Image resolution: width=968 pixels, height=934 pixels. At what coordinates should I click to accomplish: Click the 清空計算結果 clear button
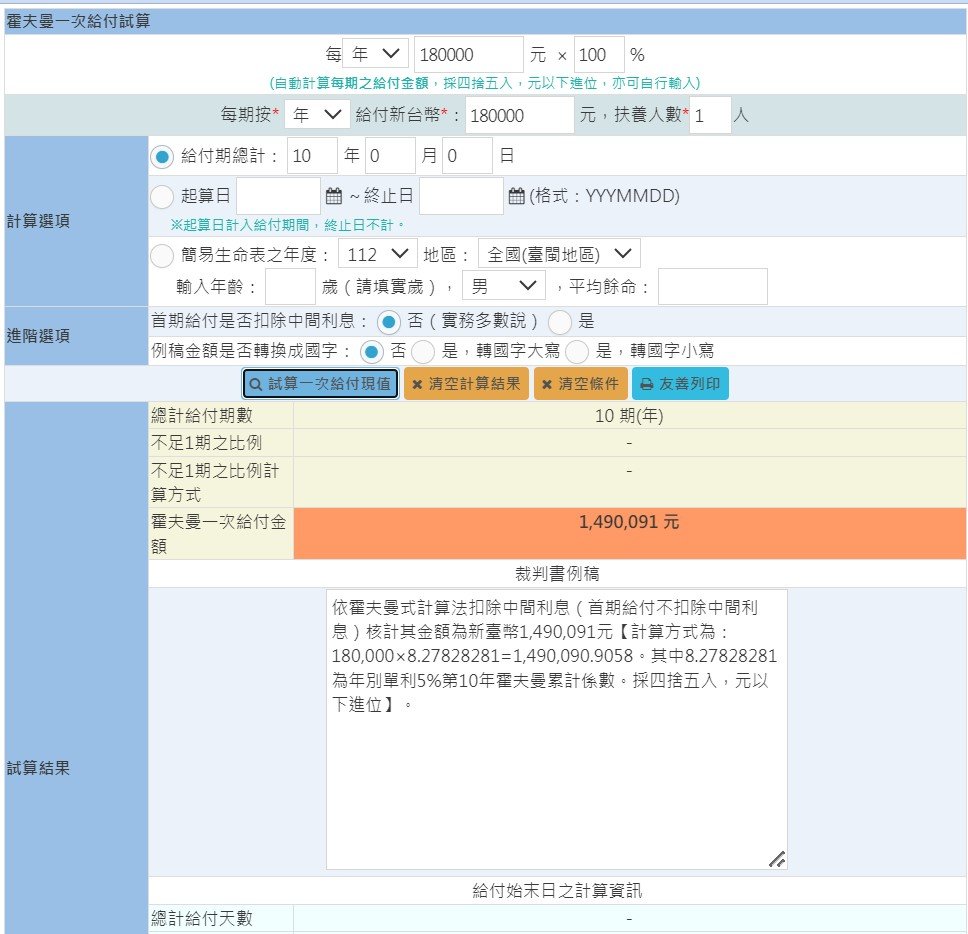click(x=465, y=383)
